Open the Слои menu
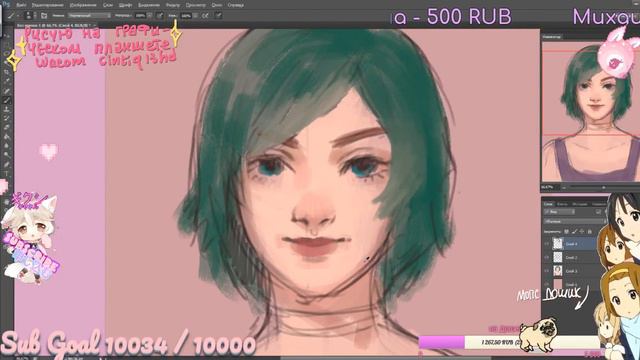The height and width of the screenshot is (360, 640). pos(108,5)
